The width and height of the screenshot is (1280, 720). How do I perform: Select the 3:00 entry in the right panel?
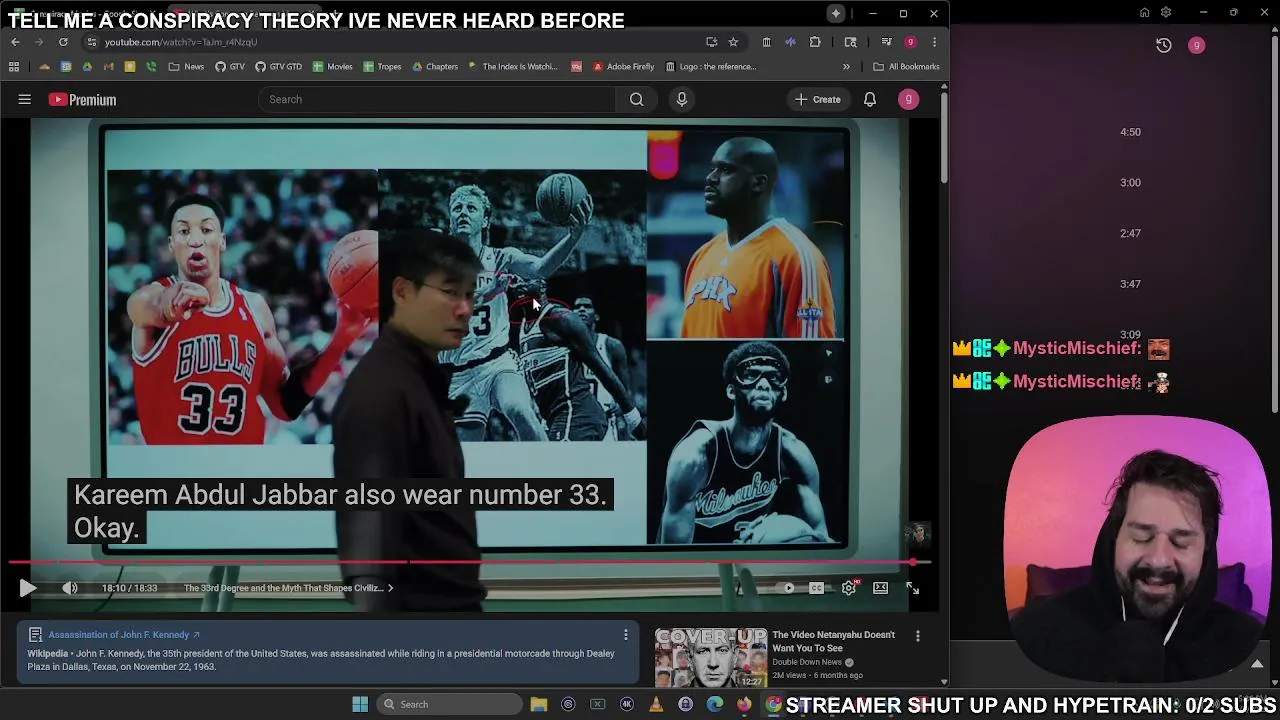coord(1130,183)
